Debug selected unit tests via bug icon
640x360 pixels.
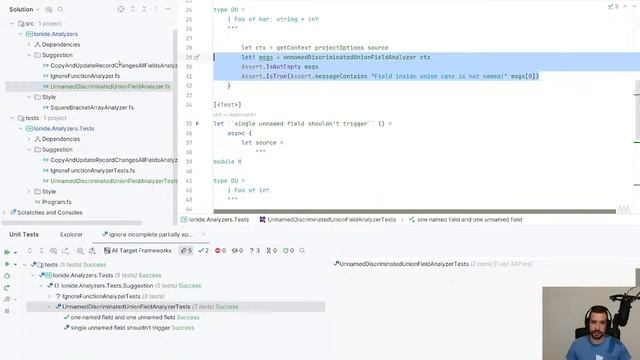pos(7,276)
